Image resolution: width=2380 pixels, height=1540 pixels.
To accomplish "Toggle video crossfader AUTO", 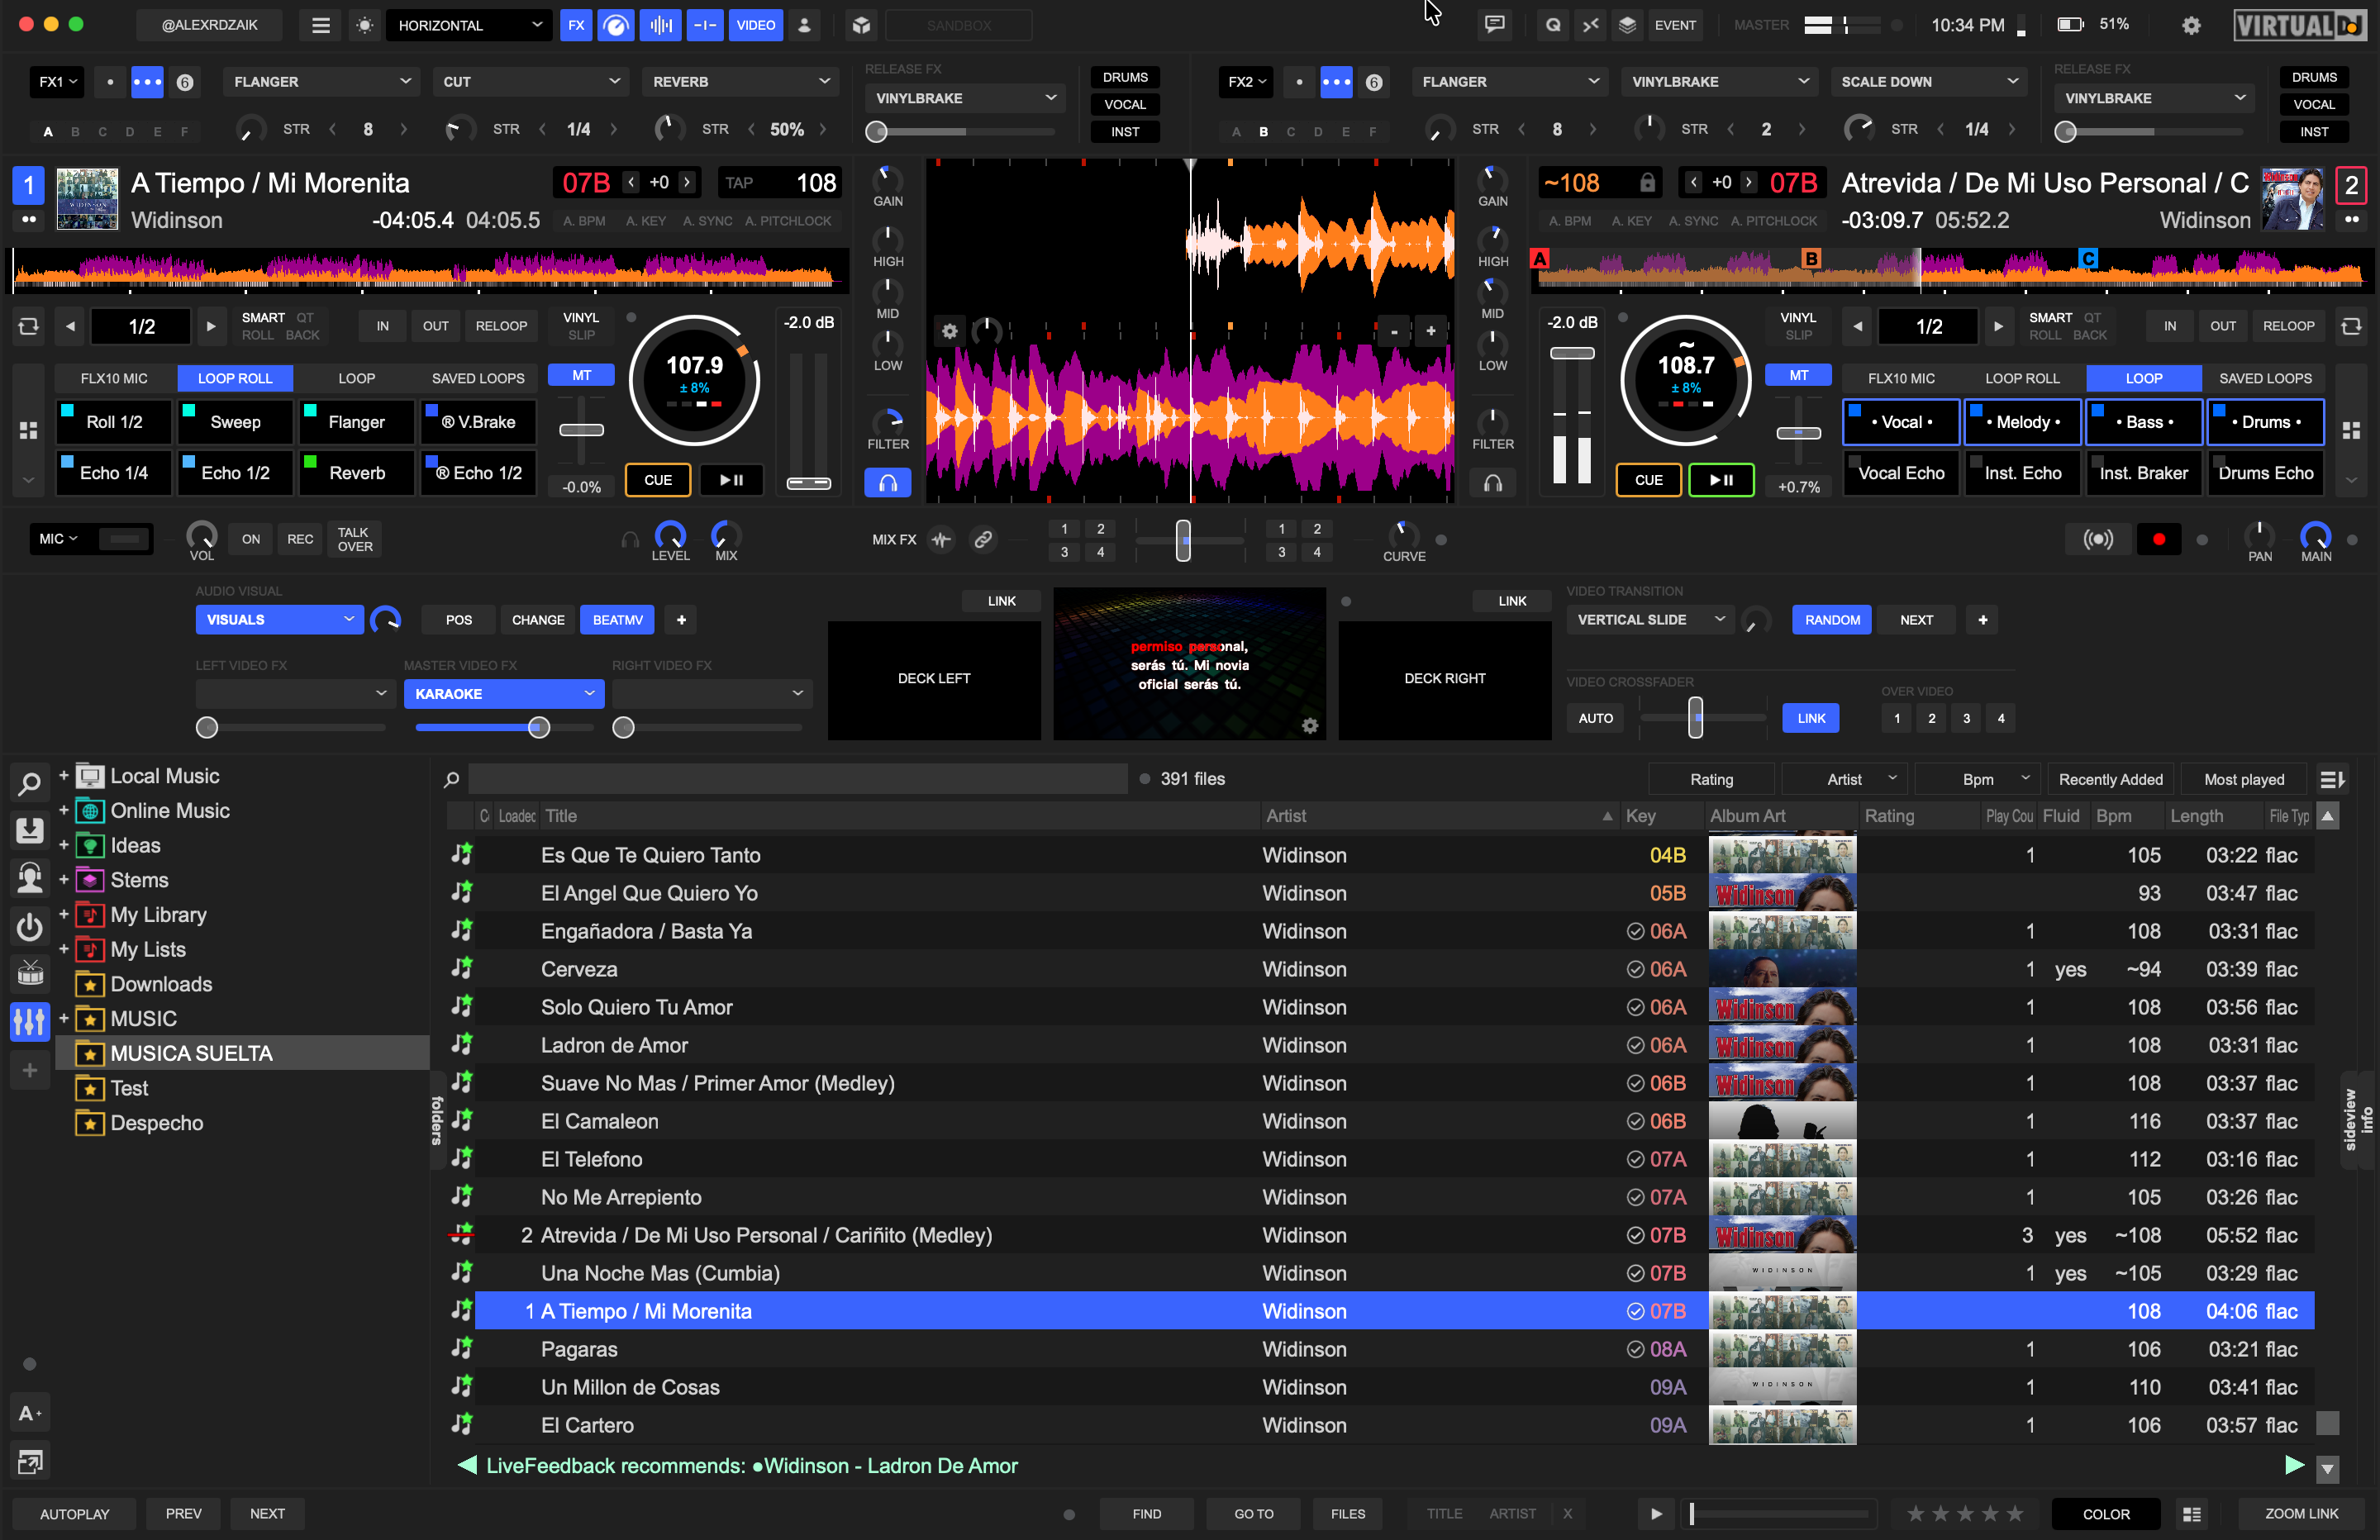I will click(x=1596, y=718).
